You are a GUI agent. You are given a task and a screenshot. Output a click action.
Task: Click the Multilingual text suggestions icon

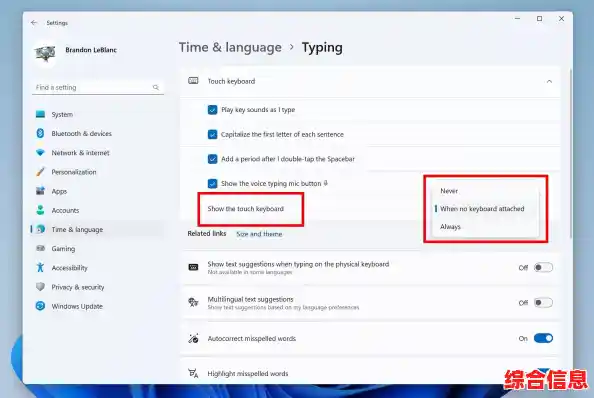point(193,302)
